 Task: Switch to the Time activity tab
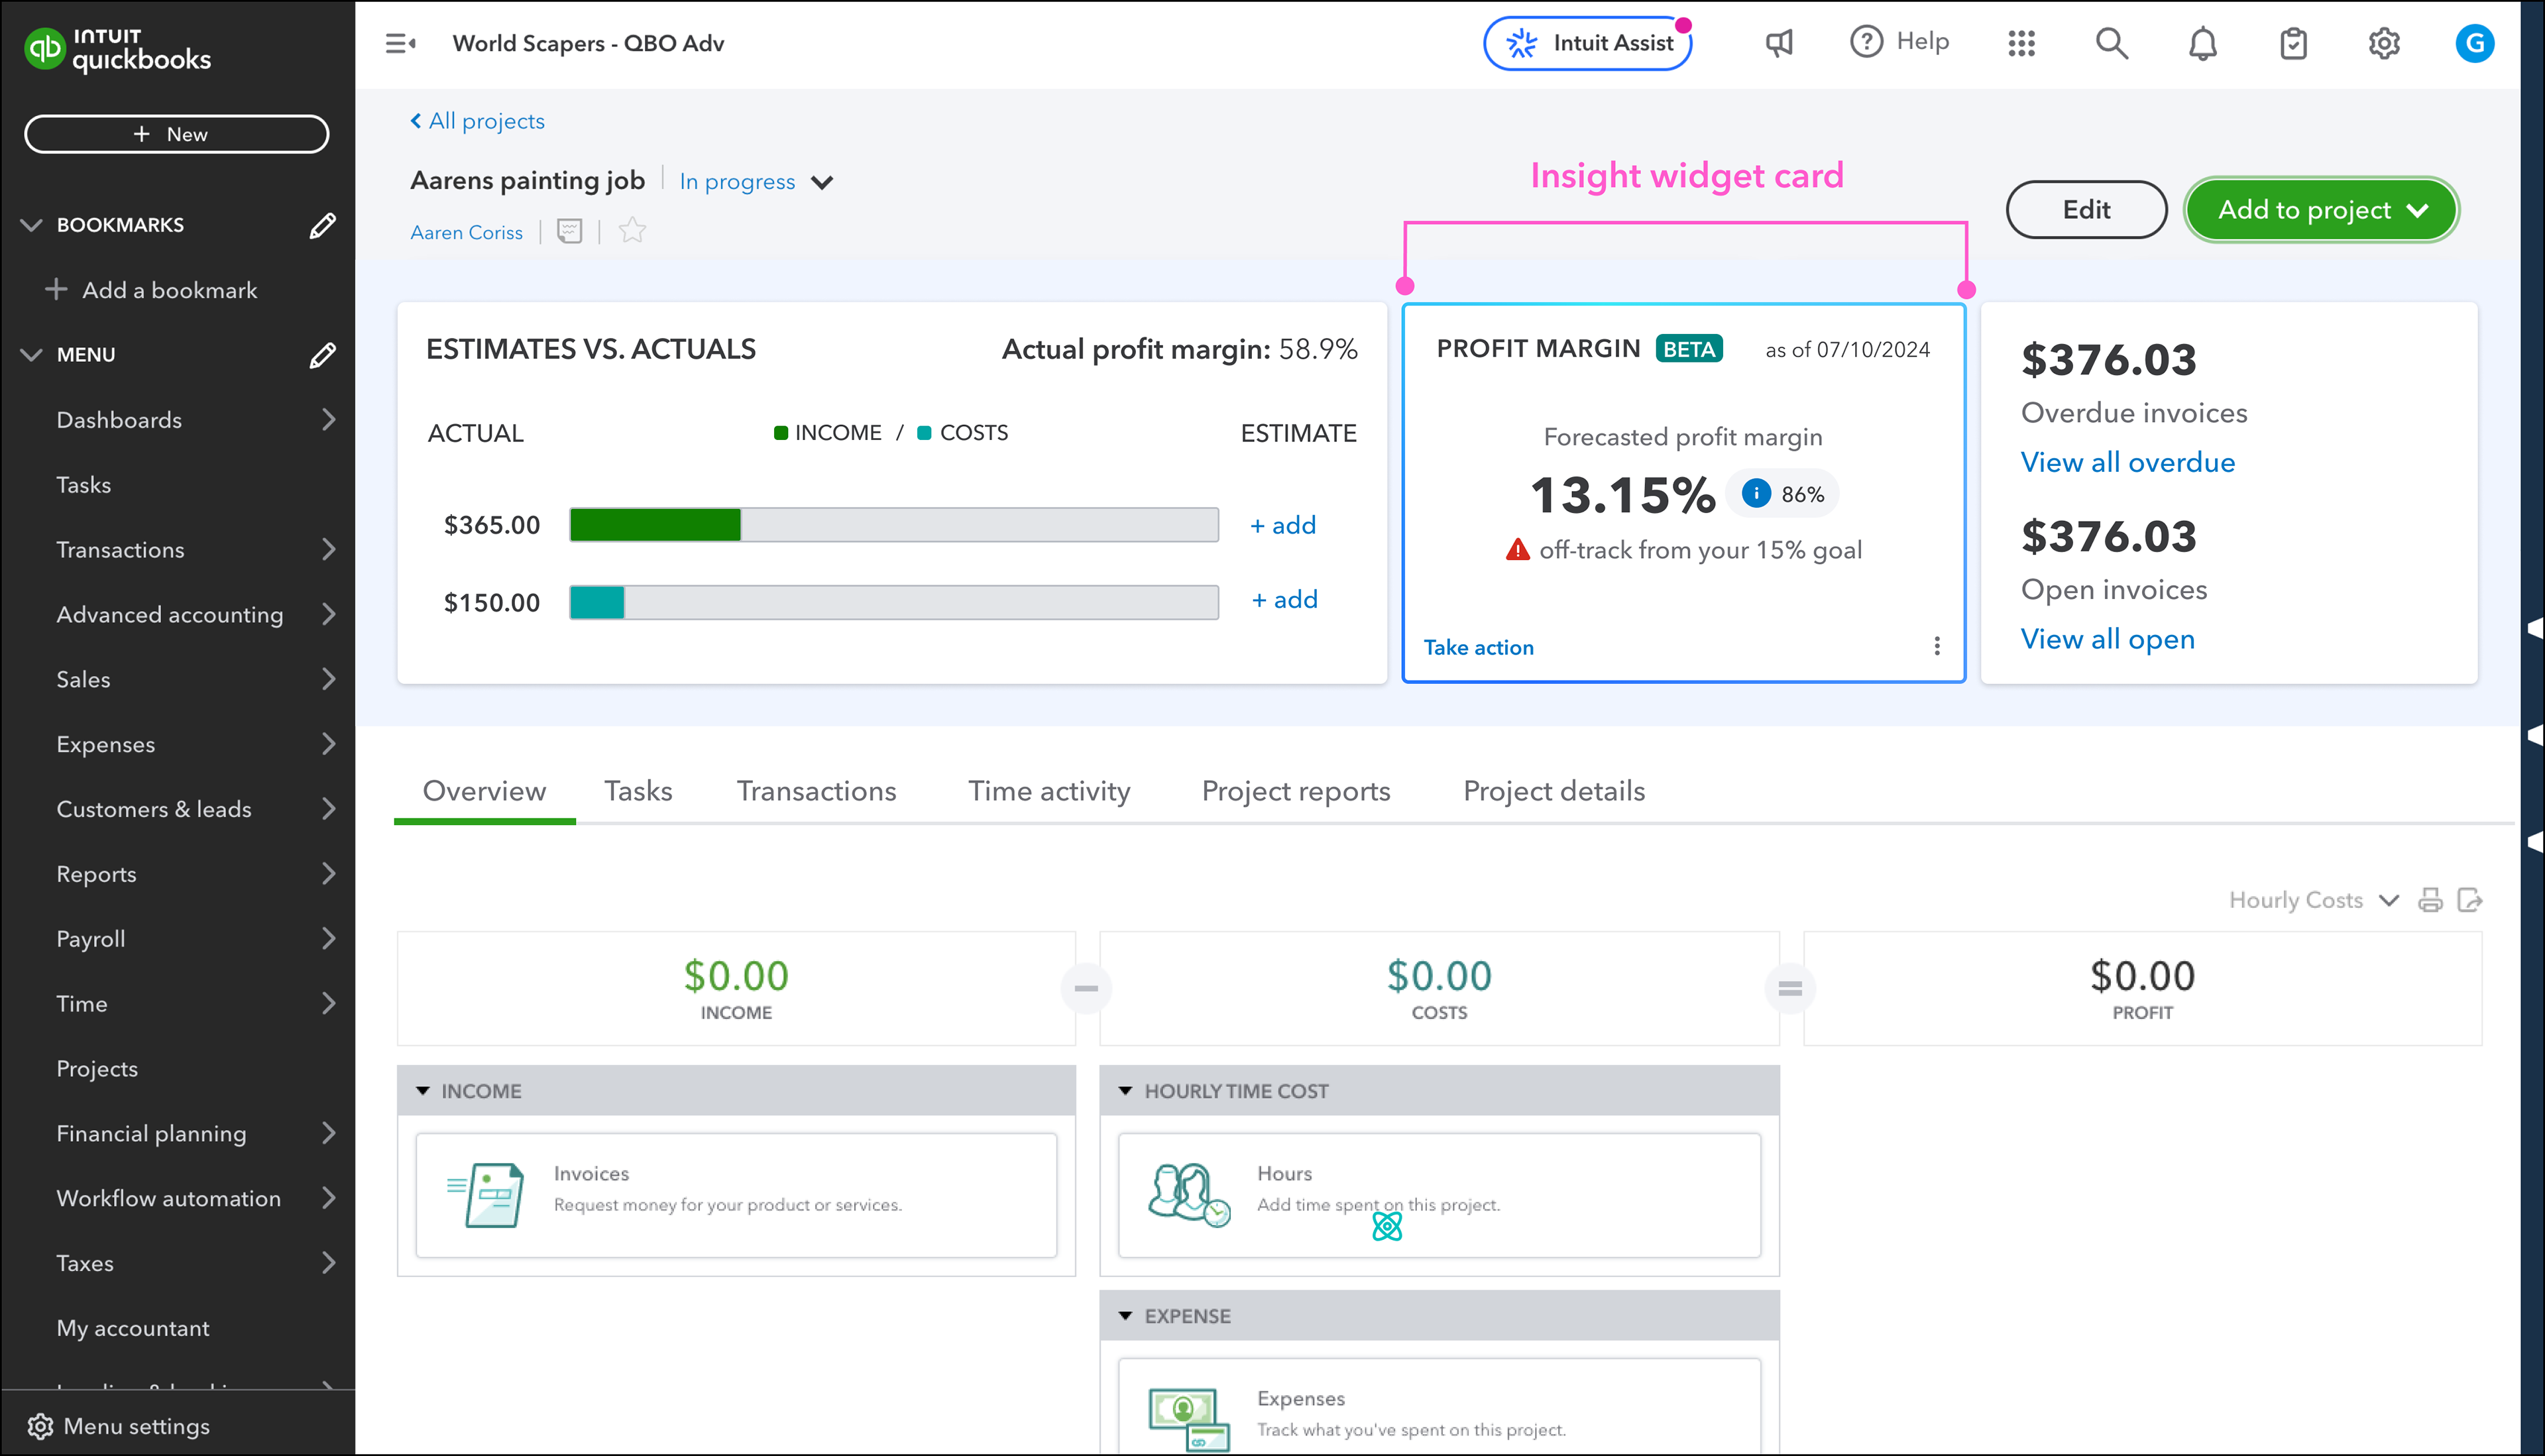click(1049, 791)
